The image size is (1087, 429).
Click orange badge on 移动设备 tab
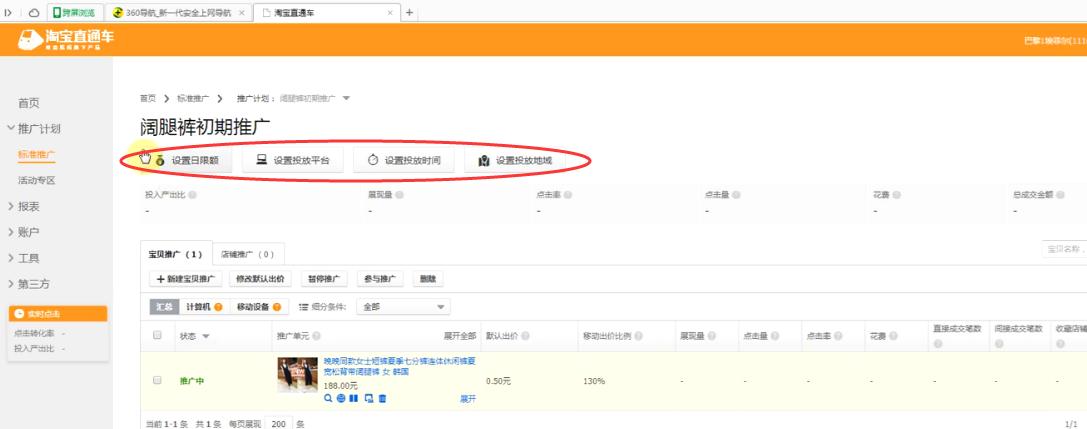pyautogui.click(x=277, y=307)
